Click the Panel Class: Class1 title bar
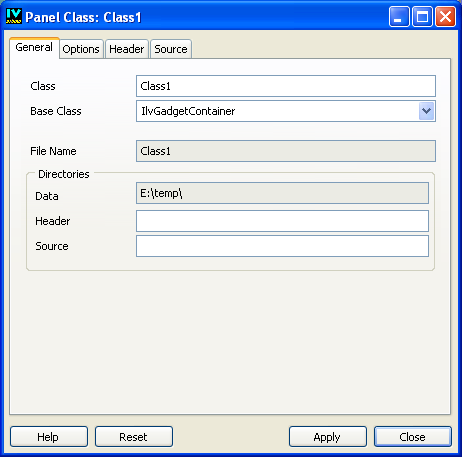Image resolution: width=462 pixels, height=457 pixels. point(200,16)
